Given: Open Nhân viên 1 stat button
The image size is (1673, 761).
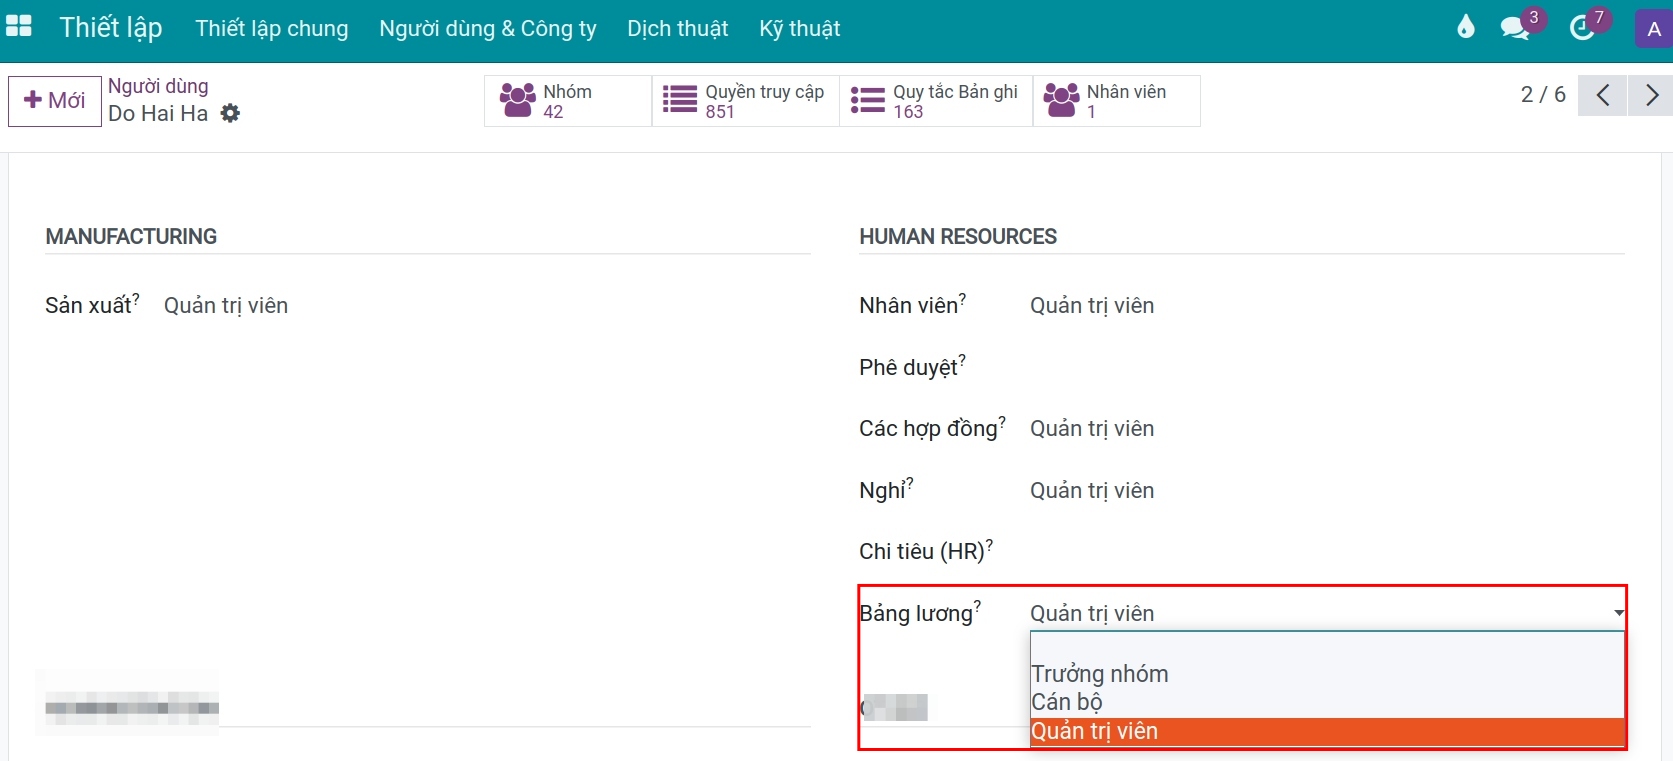Looking at the screenshot, I should (1117, 101).
